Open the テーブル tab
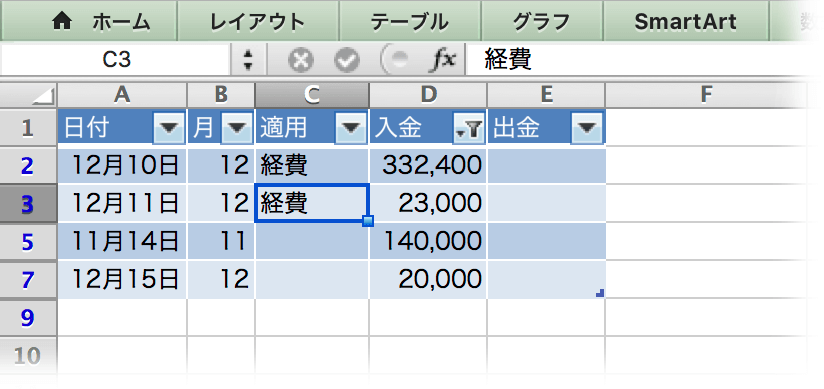Viewport: 824px width, 389px height. pyautogui.click(x=410, y=21)
